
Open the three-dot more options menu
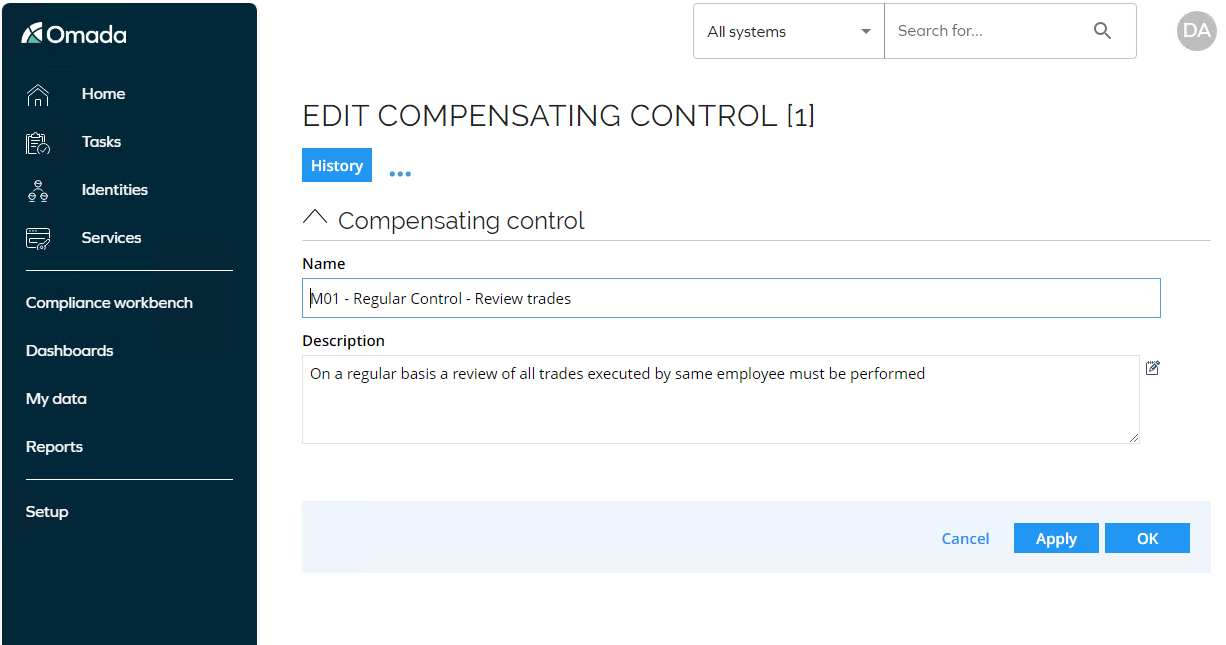coord(400,173)
